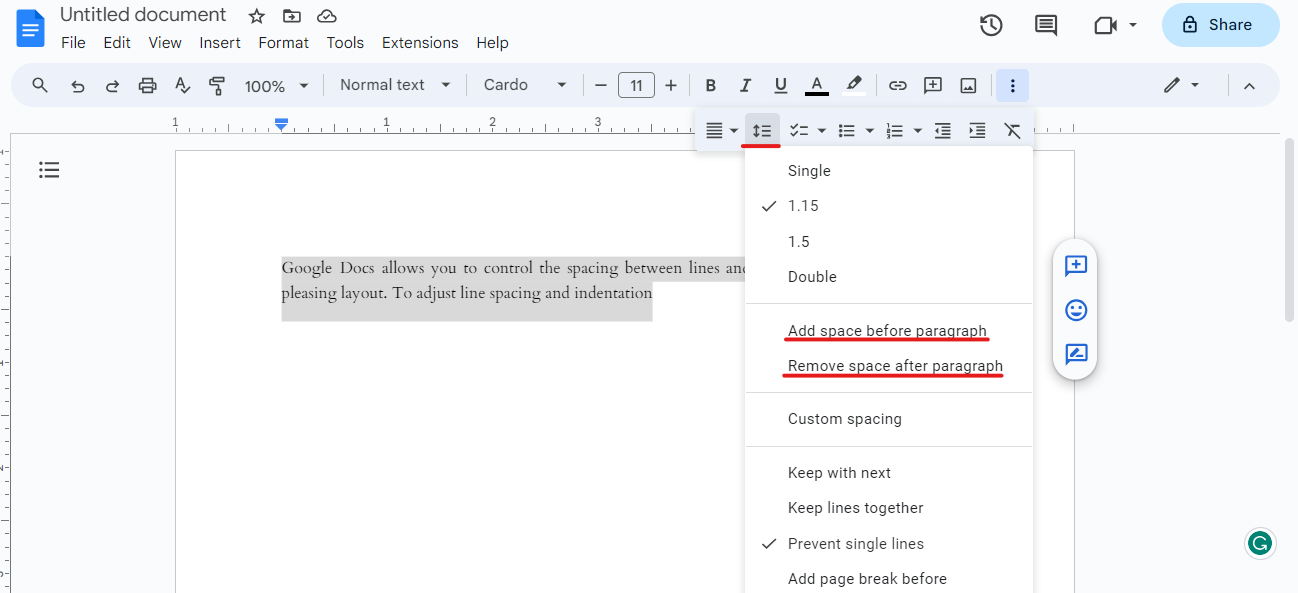Open the Cardo font dropdown

(x=525, y=85)
